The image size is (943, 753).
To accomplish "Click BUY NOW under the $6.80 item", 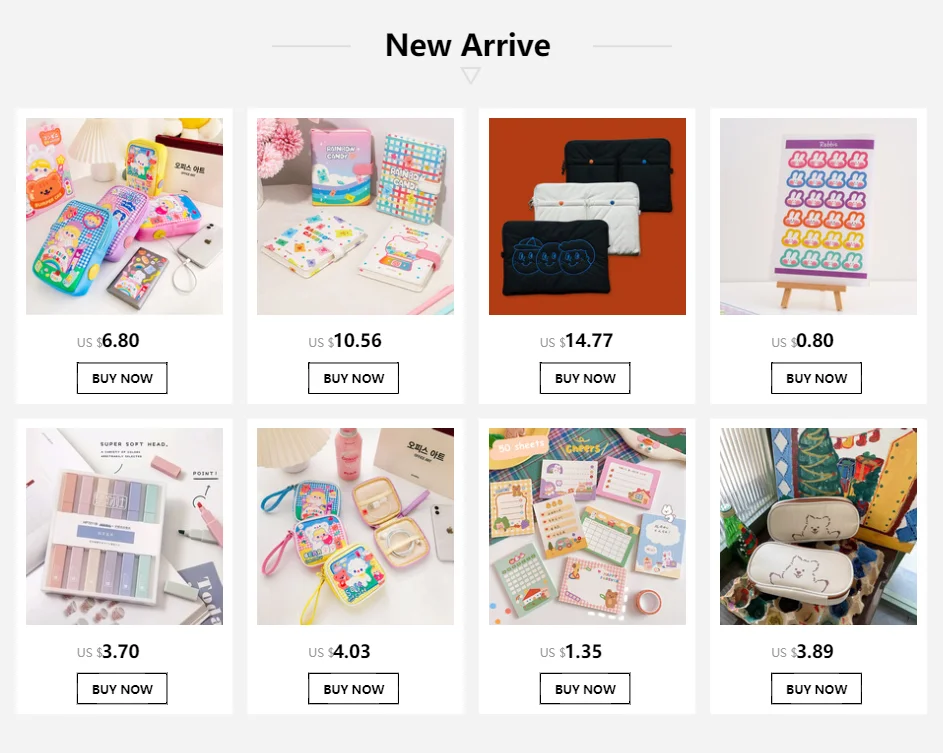I will [x=122, y=378].
